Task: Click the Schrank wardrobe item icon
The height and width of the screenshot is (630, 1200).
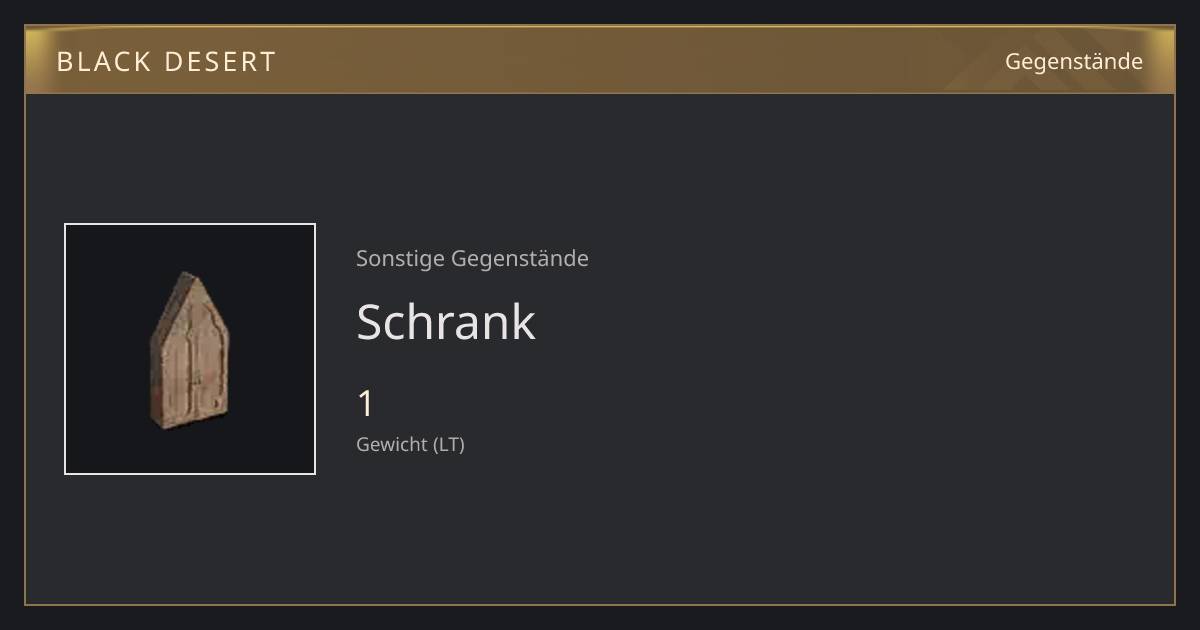Action: pos(189,349)
